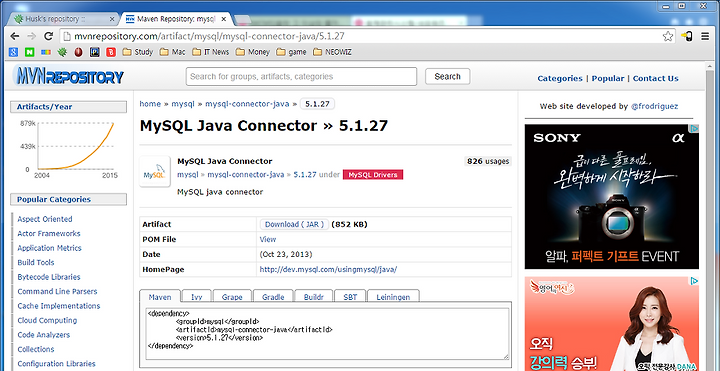This screenshot has height=371, width=720.
Task: Open the Configuration Libraries category
Action: pyautogui.click(x=56, y=364)
